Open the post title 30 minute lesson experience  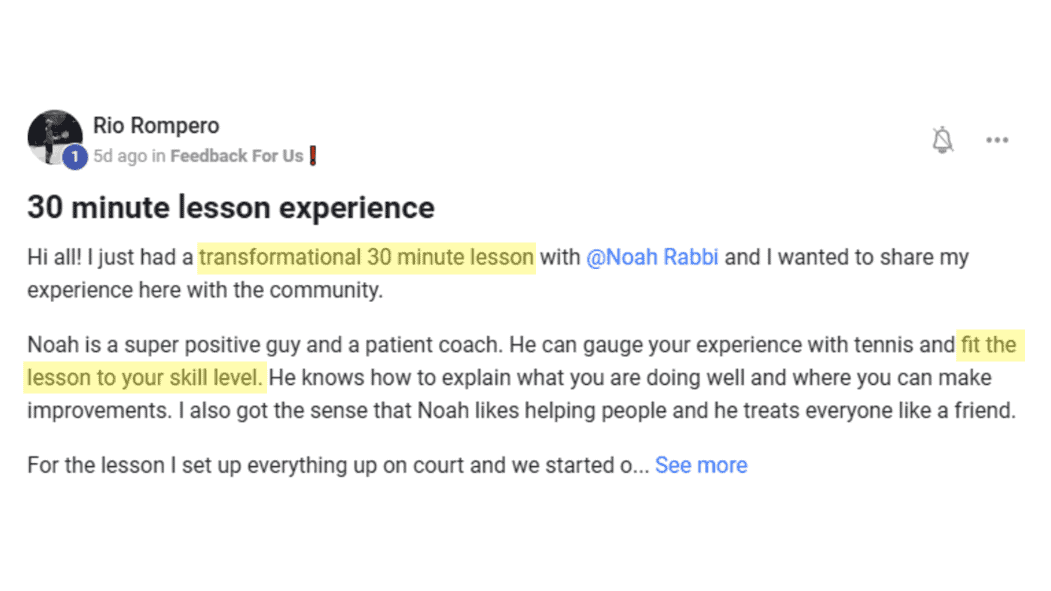point(230,207)
